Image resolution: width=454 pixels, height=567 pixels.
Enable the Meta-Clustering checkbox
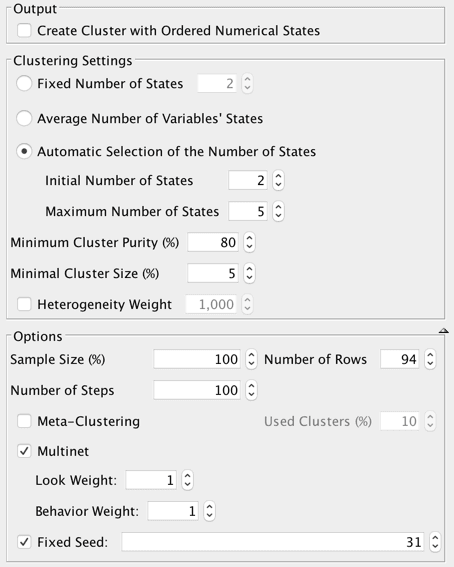[24, 421]
